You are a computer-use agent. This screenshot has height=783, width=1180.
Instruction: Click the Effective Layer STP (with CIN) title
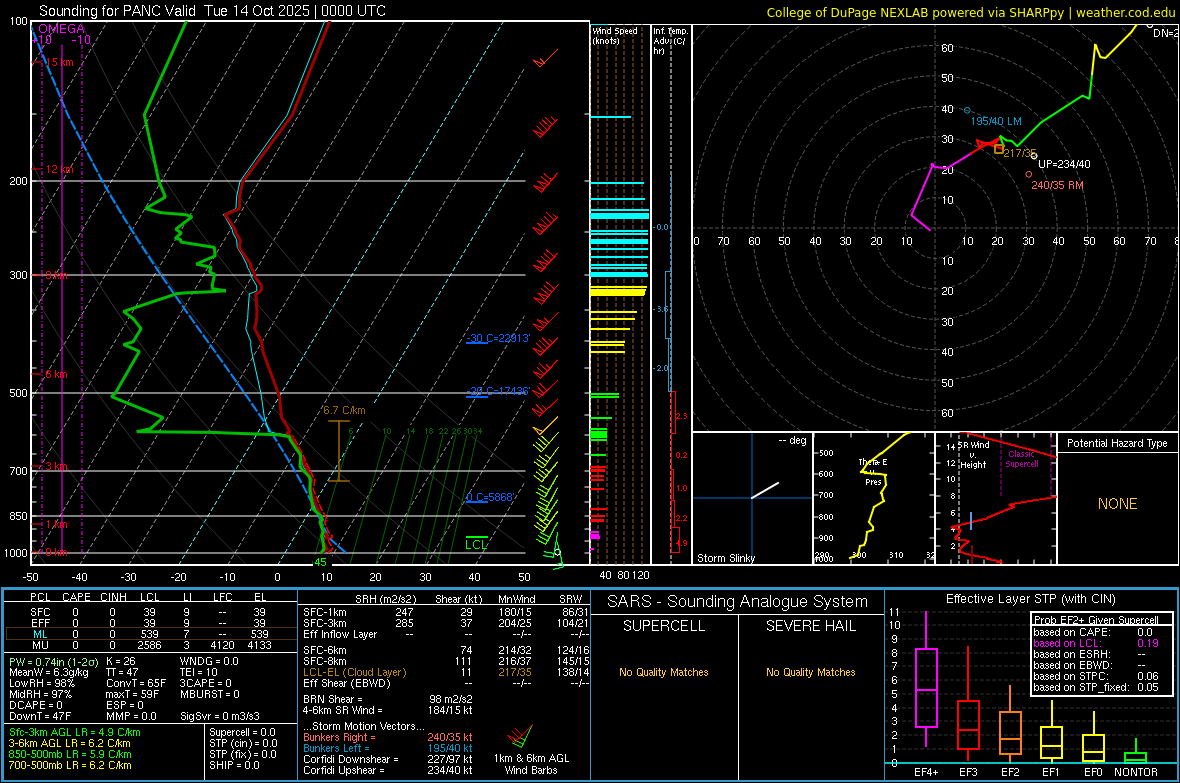coord(1031,599)
